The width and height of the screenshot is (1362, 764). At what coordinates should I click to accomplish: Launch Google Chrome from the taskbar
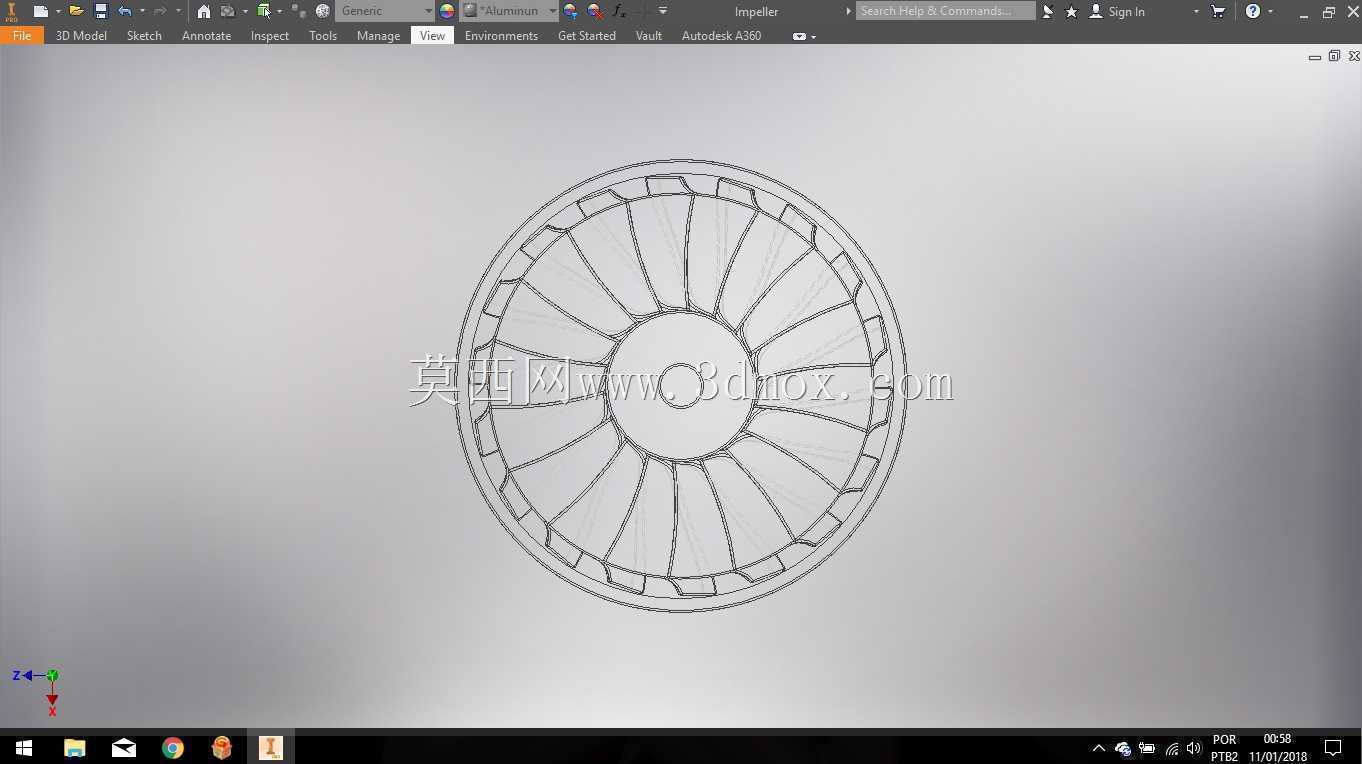coord(173,748)
